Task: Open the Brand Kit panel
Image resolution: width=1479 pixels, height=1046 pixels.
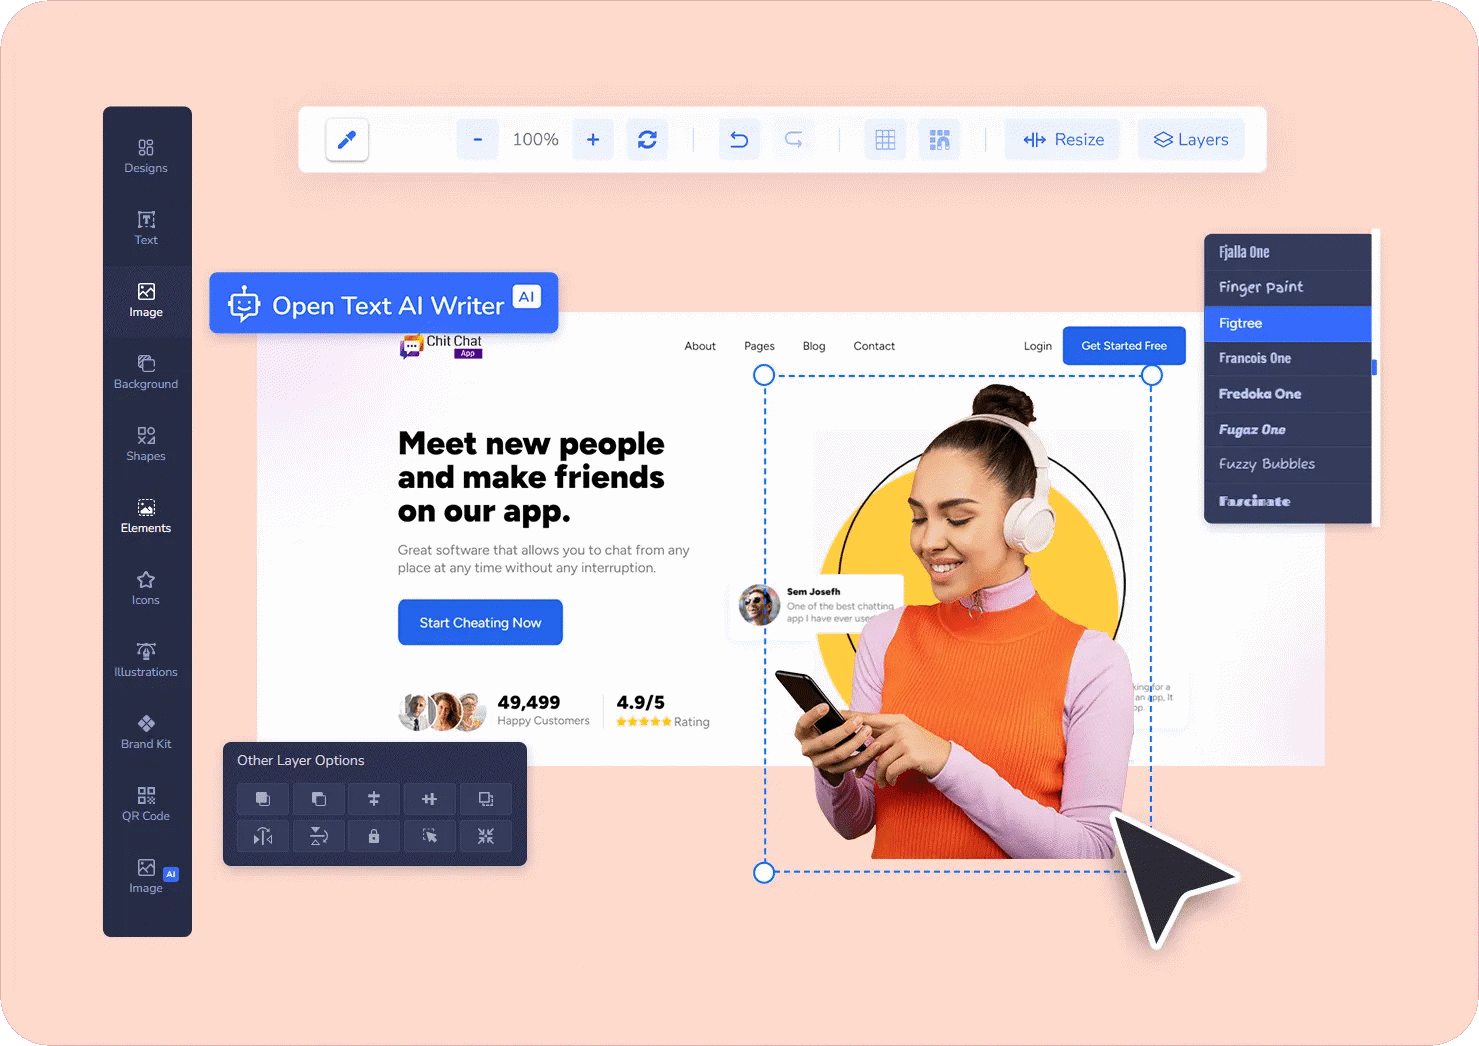Action: 146,731
